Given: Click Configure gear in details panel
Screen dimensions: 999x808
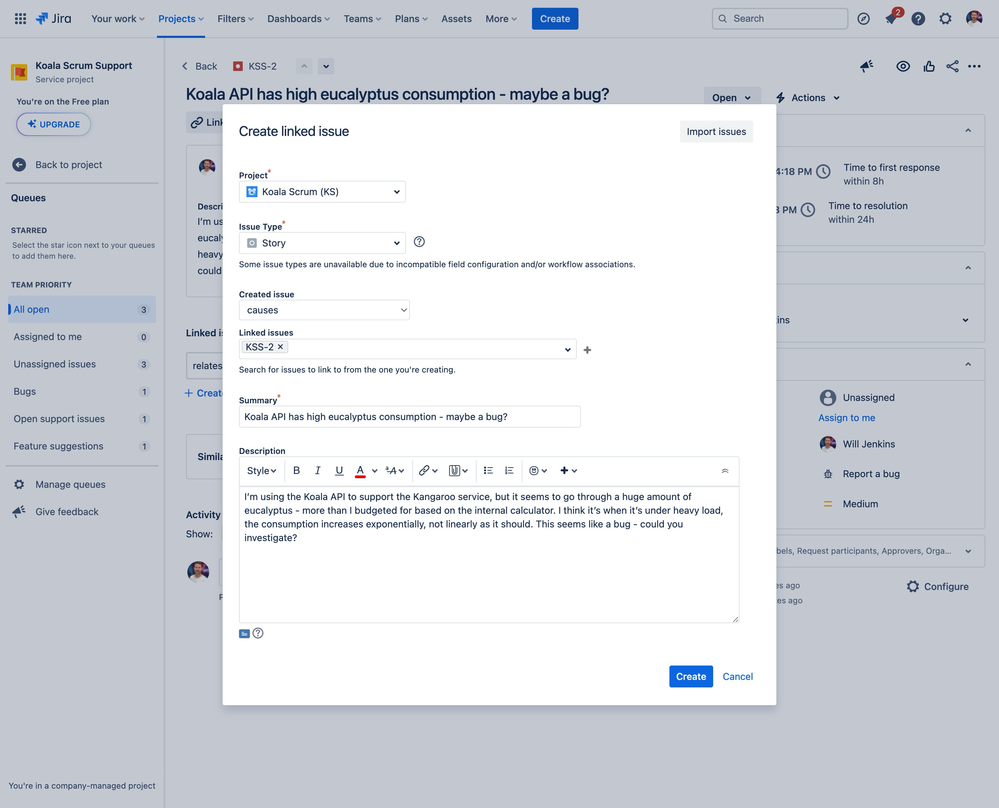Looking at the screenshot, I should pos(937,586).
